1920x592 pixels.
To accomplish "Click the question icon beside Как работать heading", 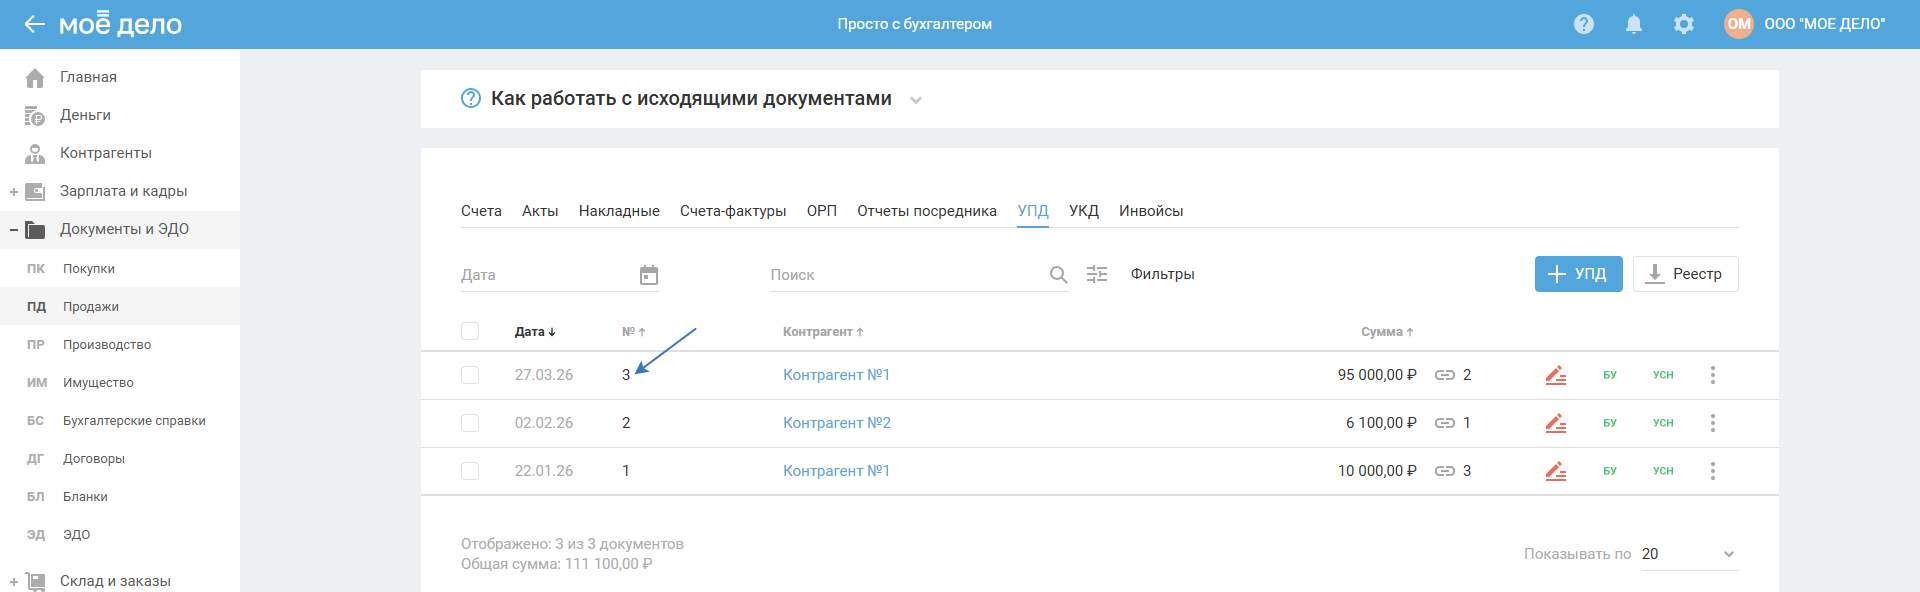I will pyautogui.click(x=471, y=98).
